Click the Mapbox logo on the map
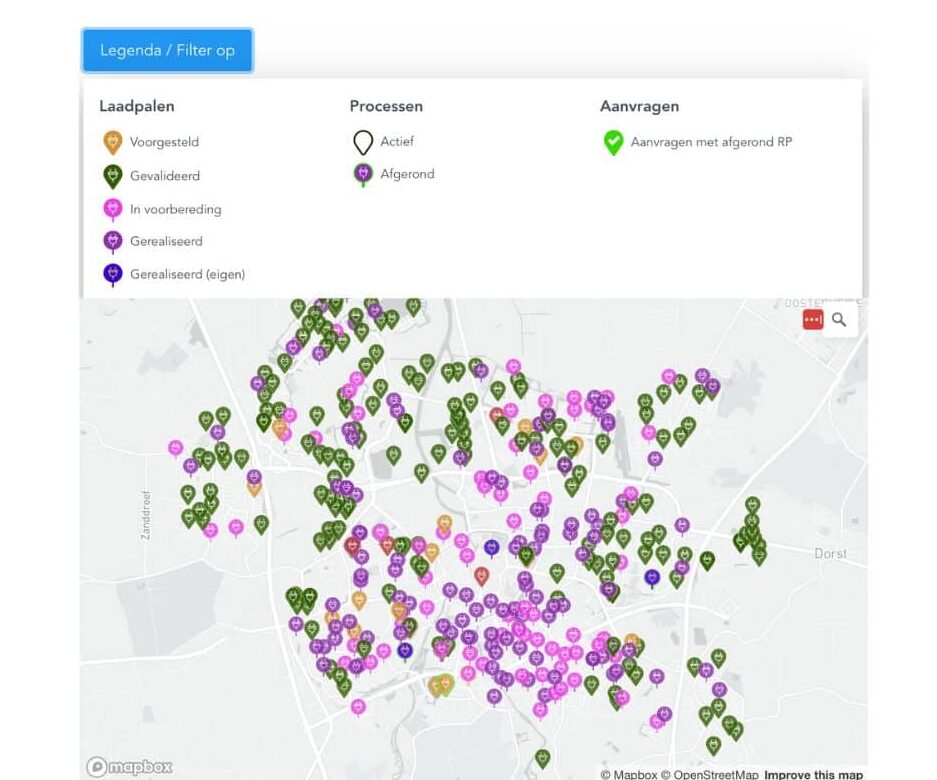 129,767
